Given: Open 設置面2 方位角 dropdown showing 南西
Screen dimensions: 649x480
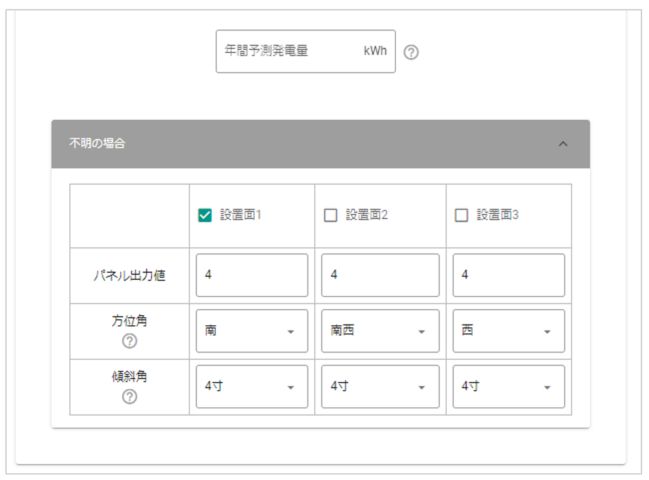Looking at the screenshot, I should (x=380, y=331).
